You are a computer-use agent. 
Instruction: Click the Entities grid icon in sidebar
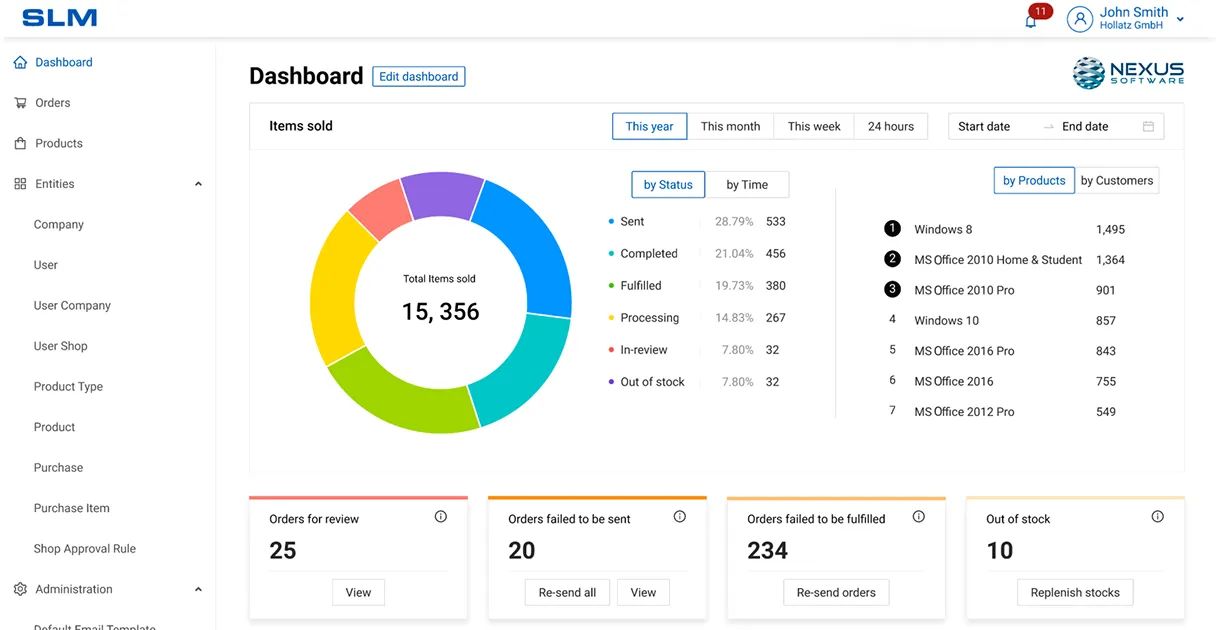pyautogui.click(x=20, y=184)
